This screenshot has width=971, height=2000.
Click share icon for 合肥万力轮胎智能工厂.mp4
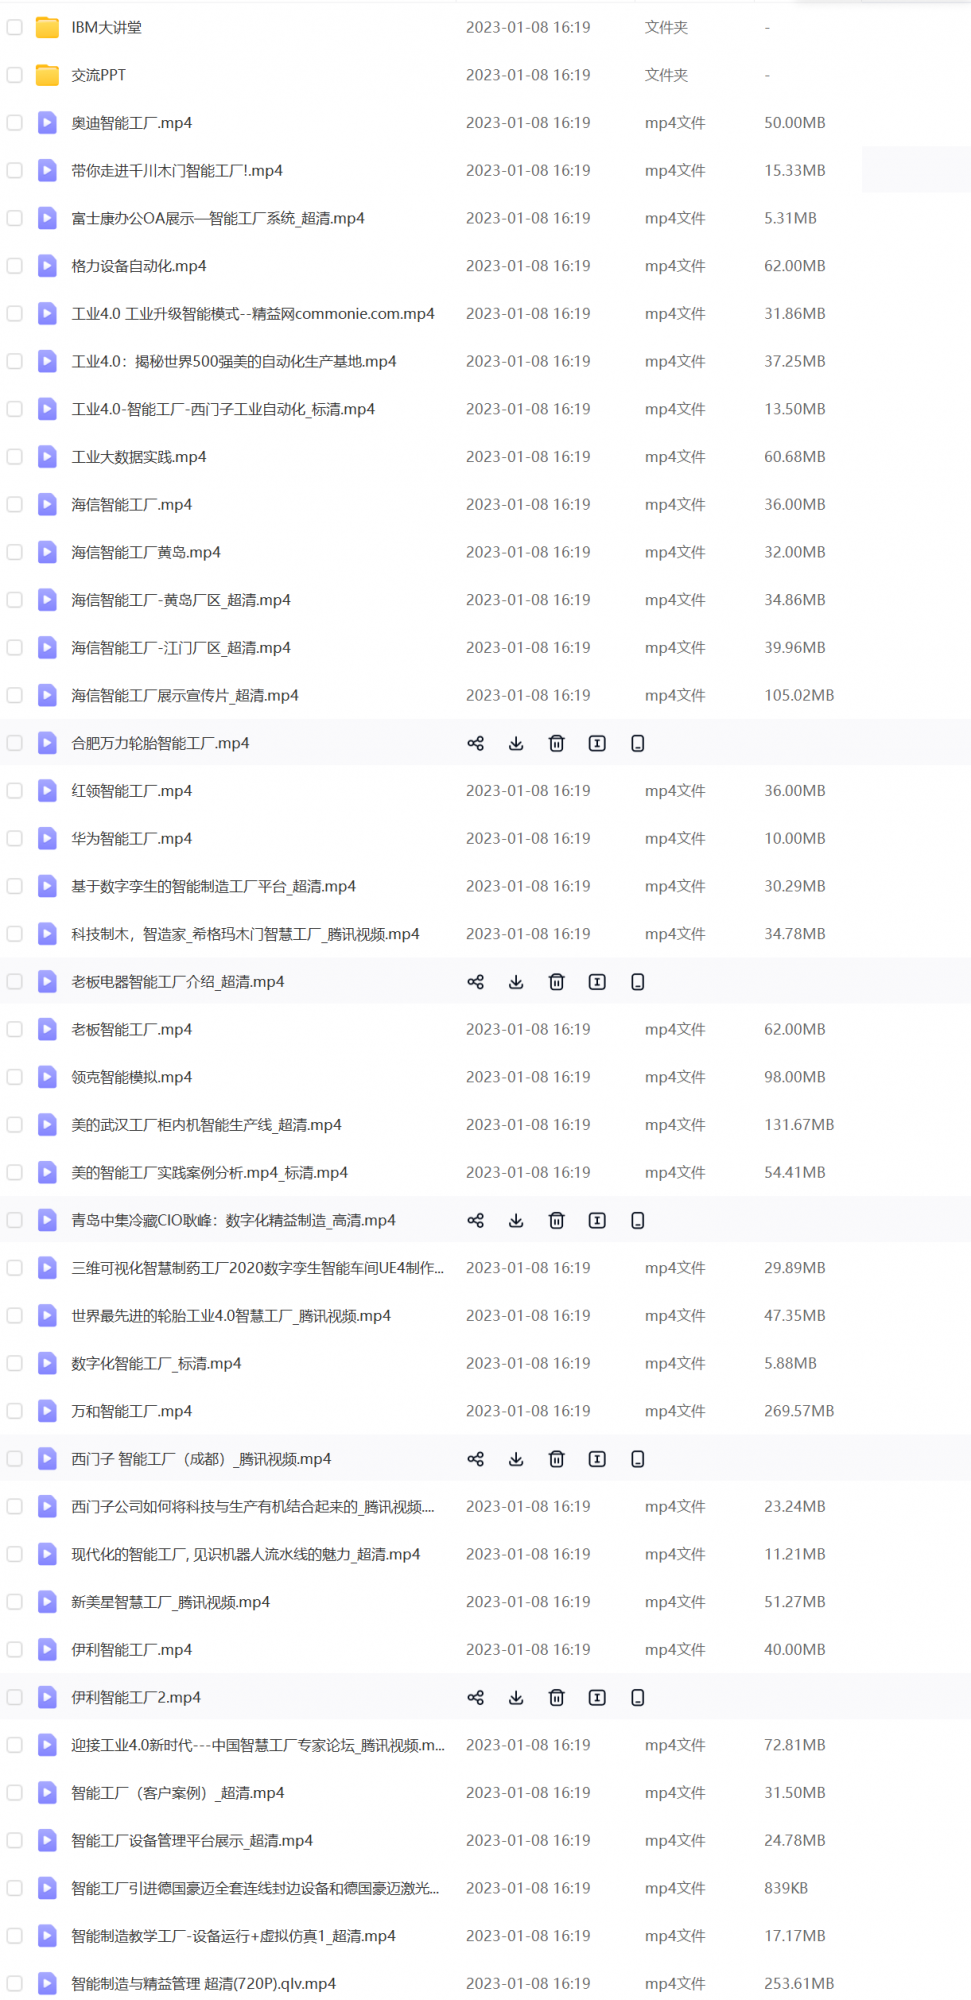point(475,743)
